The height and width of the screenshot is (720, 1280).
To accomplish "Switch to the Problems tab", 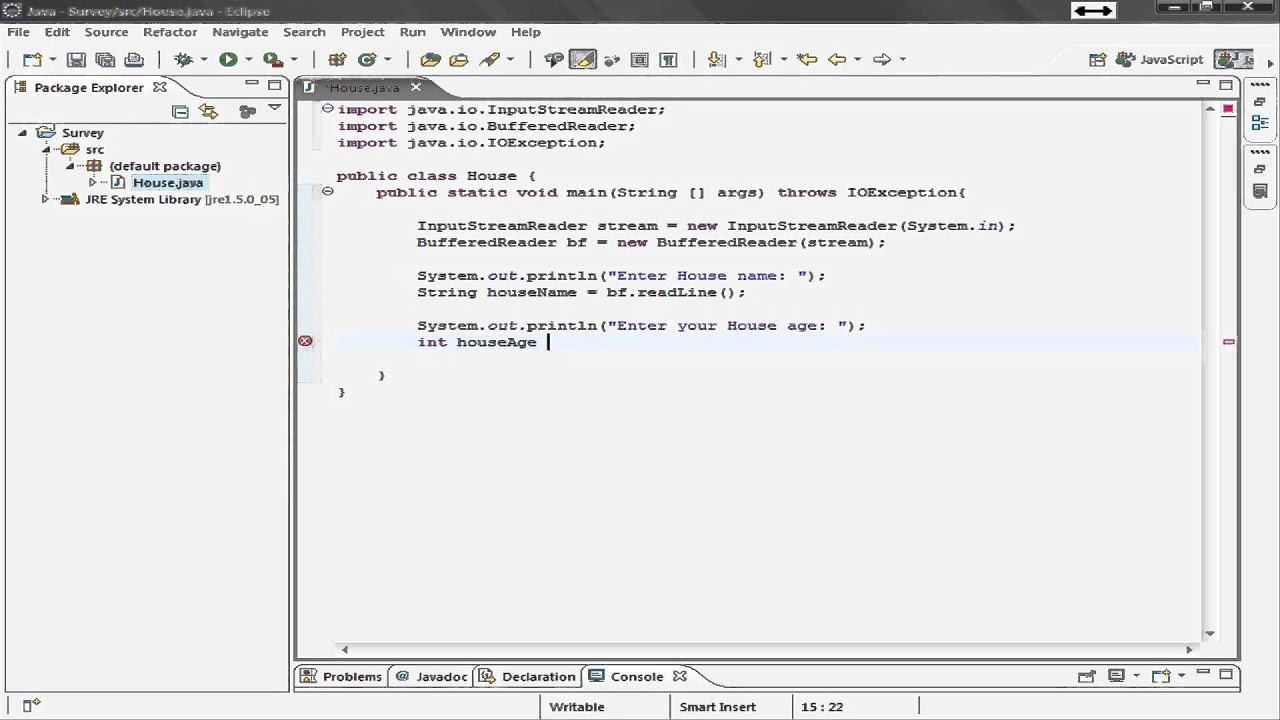I will pyautogui.click(x=351, y=677).
